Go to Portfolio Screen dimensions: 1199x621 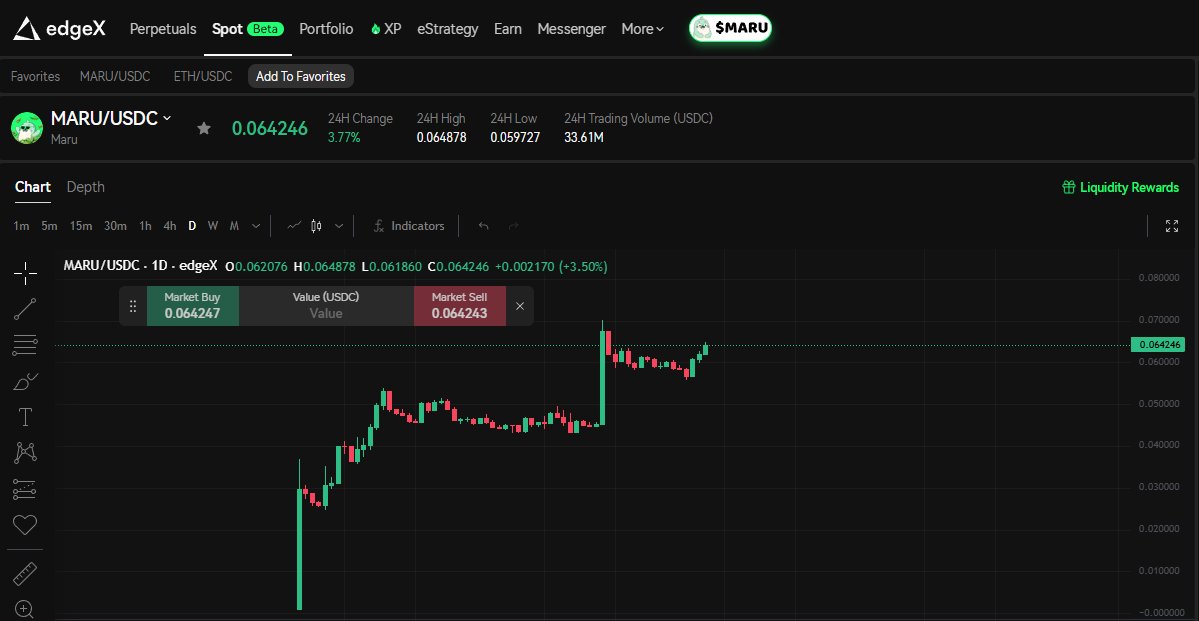(327, 29)
